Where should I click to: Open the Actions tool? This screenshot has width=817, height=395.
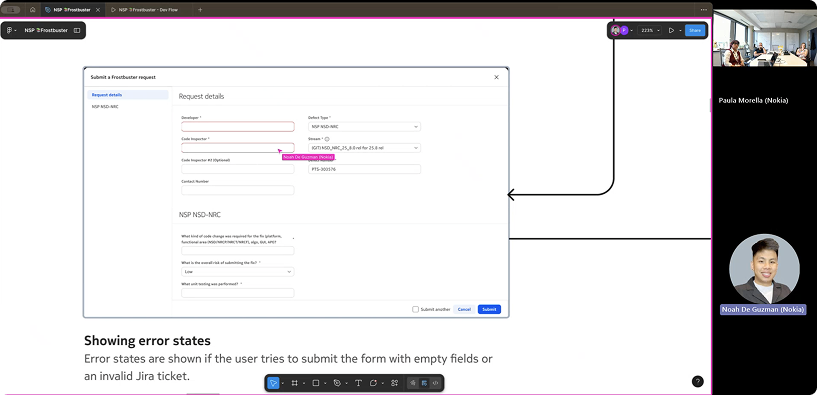[394, 383]
